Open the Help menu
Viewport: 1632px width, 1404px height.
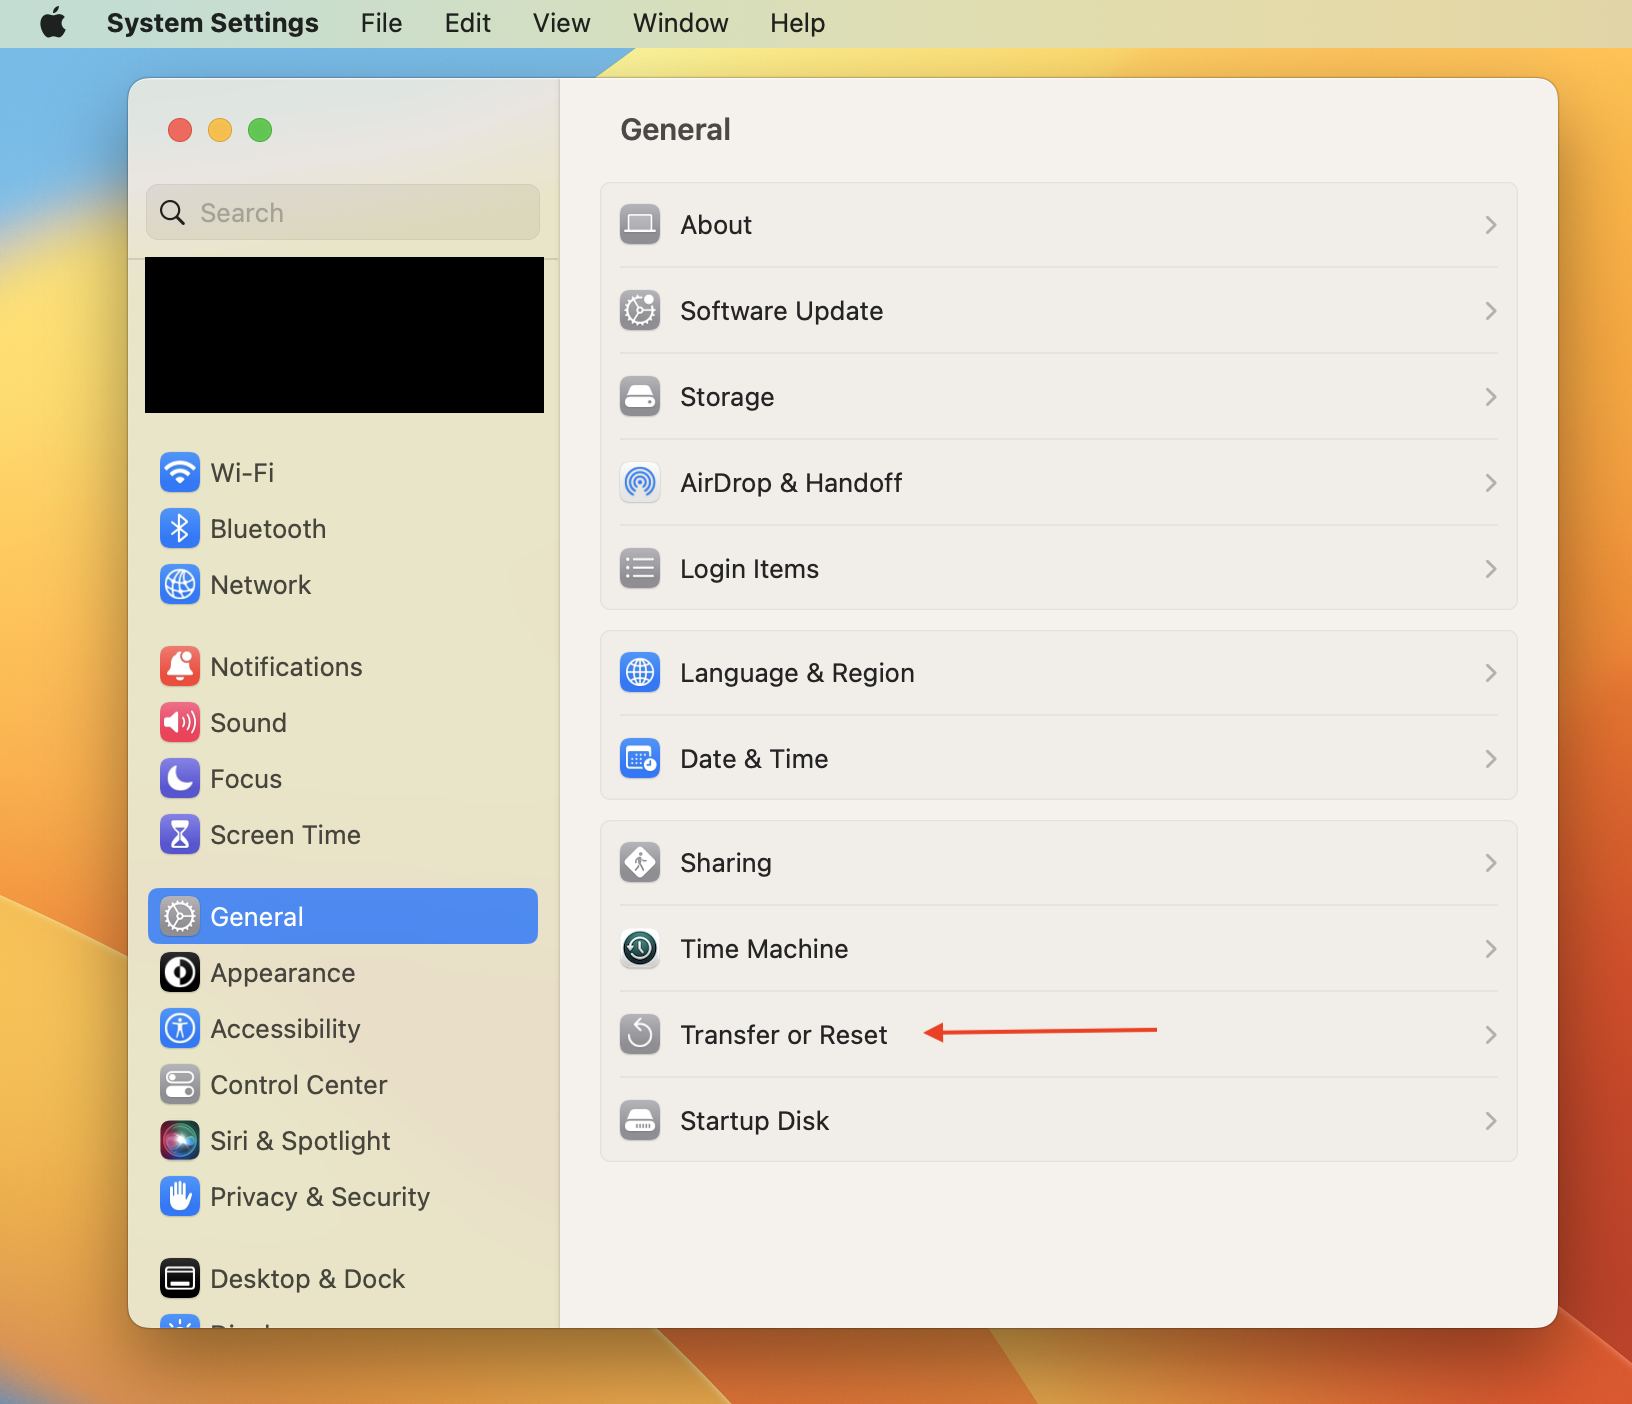(797, 23)
